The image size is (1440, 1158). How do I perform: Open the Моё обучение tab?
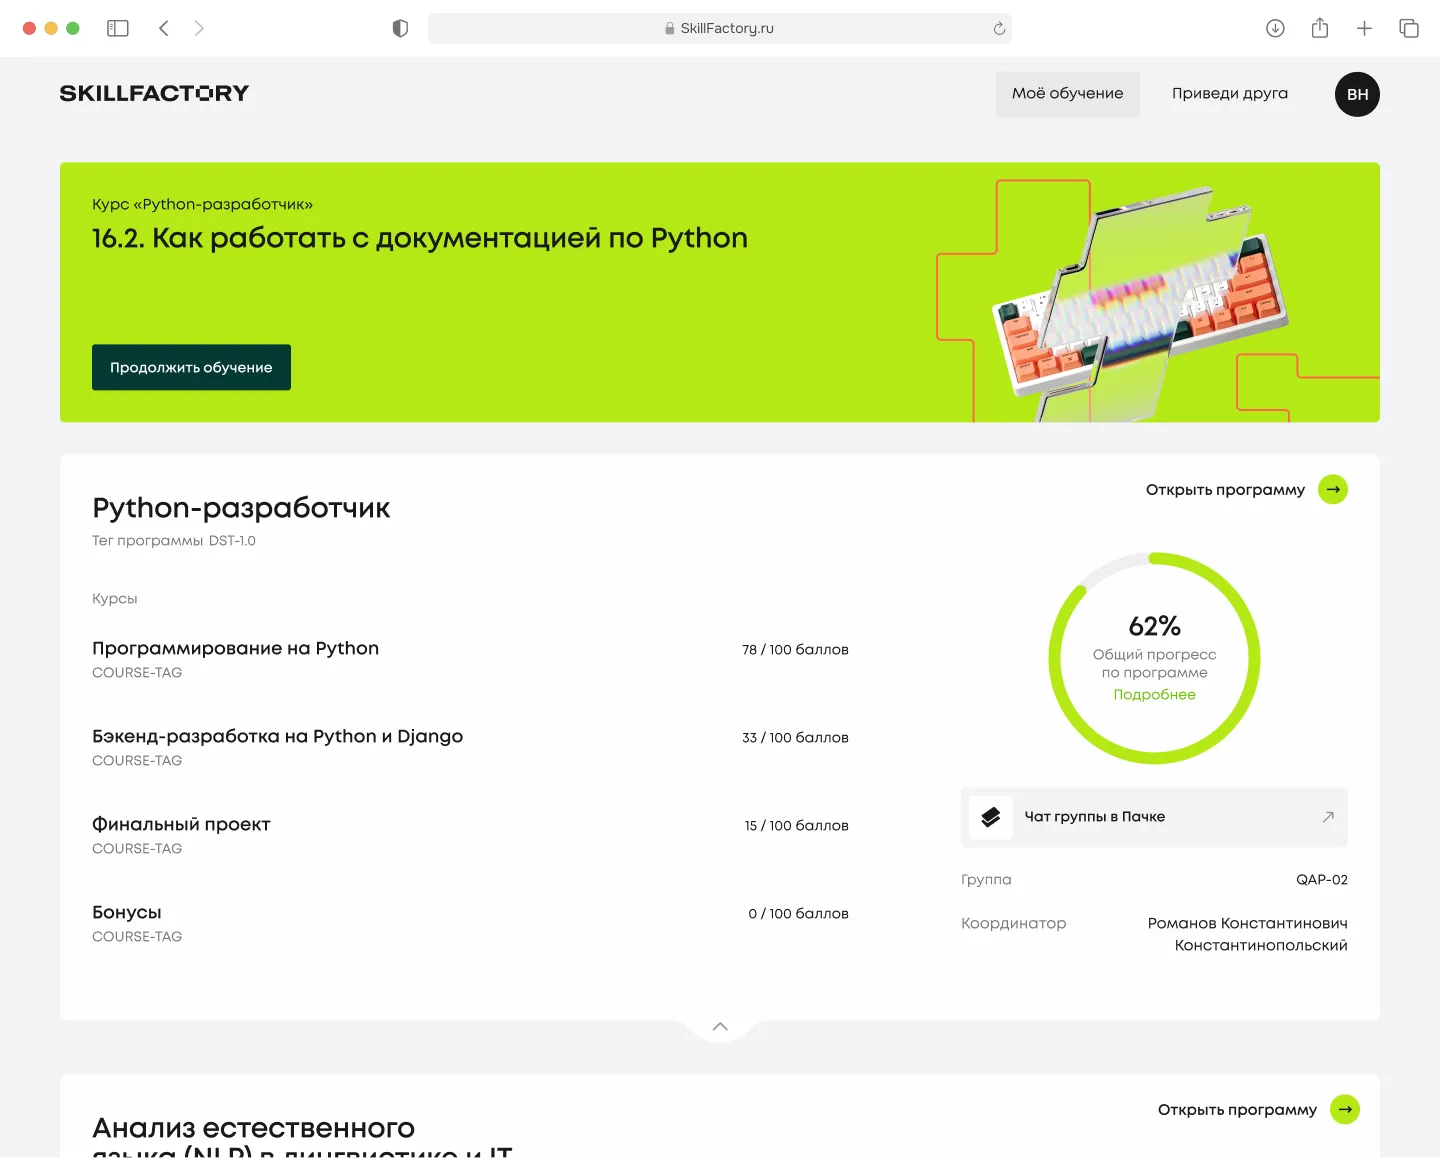coord(1067,94)
